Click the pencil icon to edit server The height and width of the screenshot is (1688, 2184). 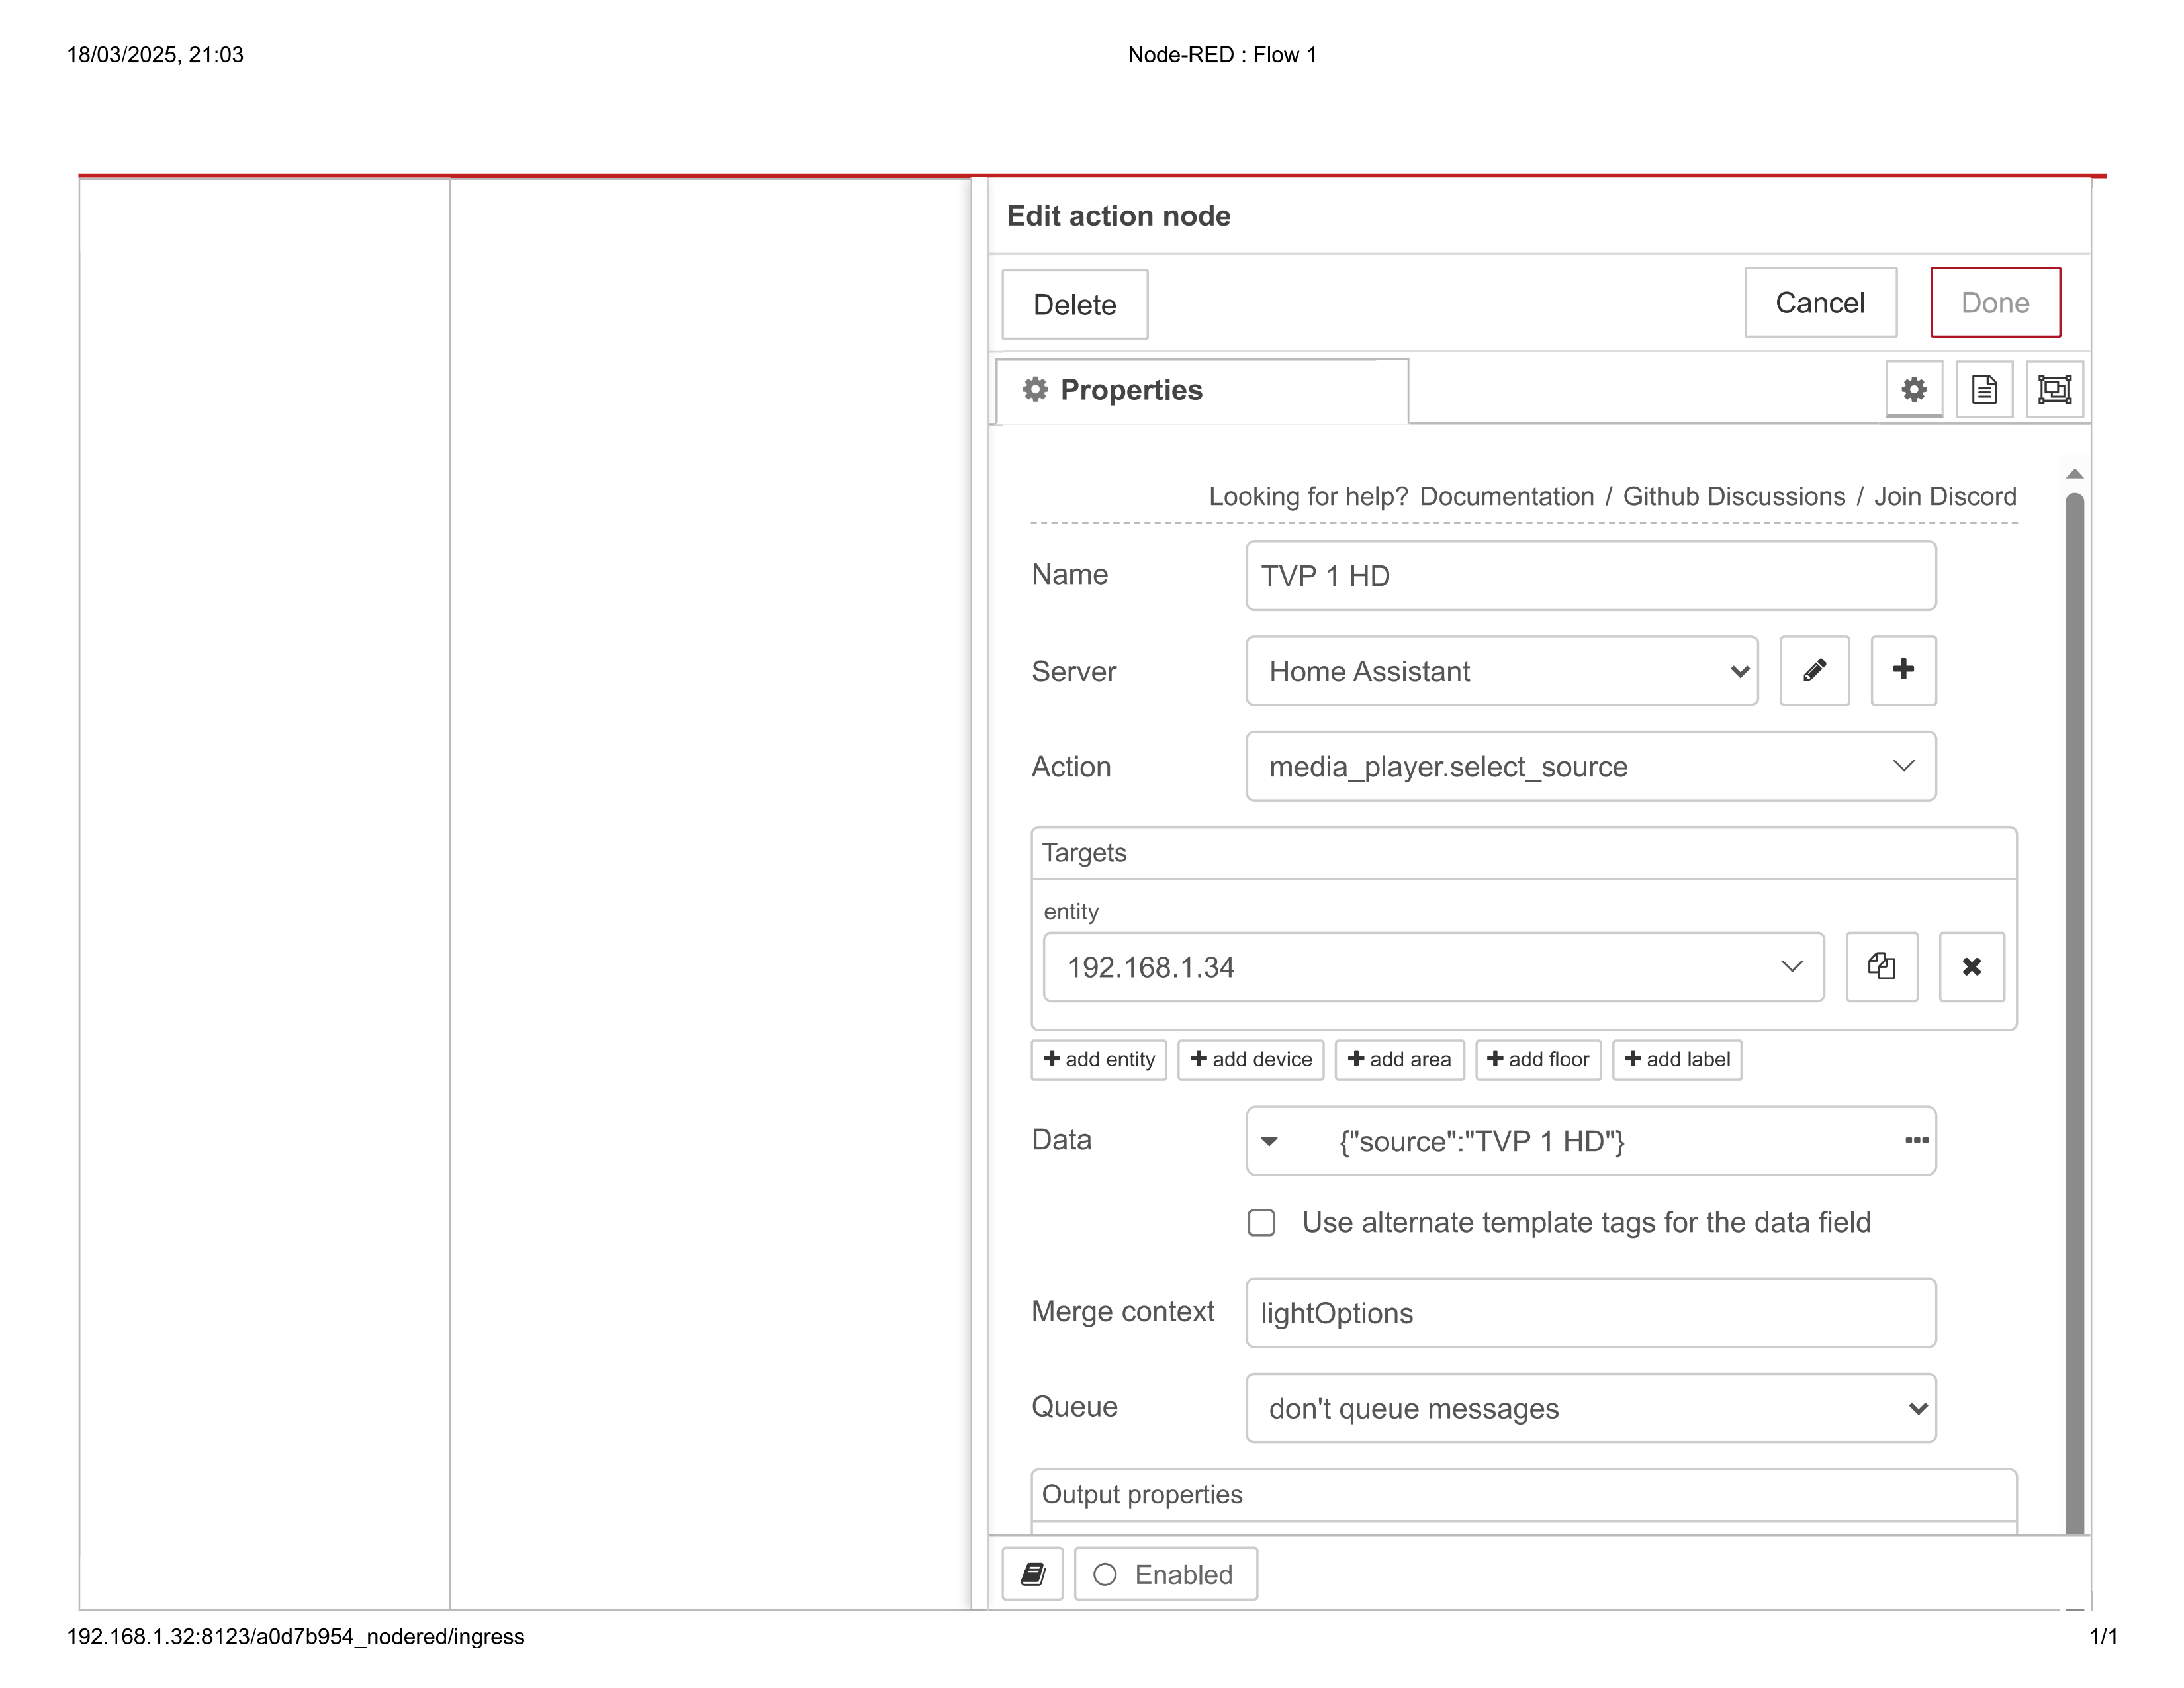tap(1814, 670)
